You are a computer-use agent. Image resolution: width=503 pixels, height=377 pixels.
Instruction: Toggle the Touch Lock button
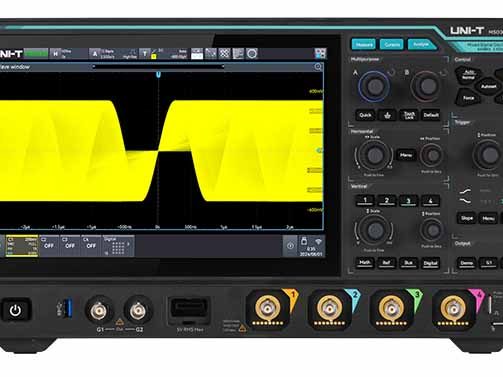click(x=409, y=115)
